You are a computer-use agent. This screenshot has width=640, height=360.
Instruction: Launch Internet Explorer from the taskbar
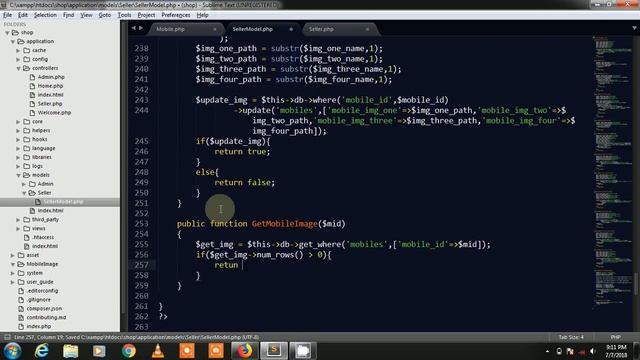[x=41, y=351]
